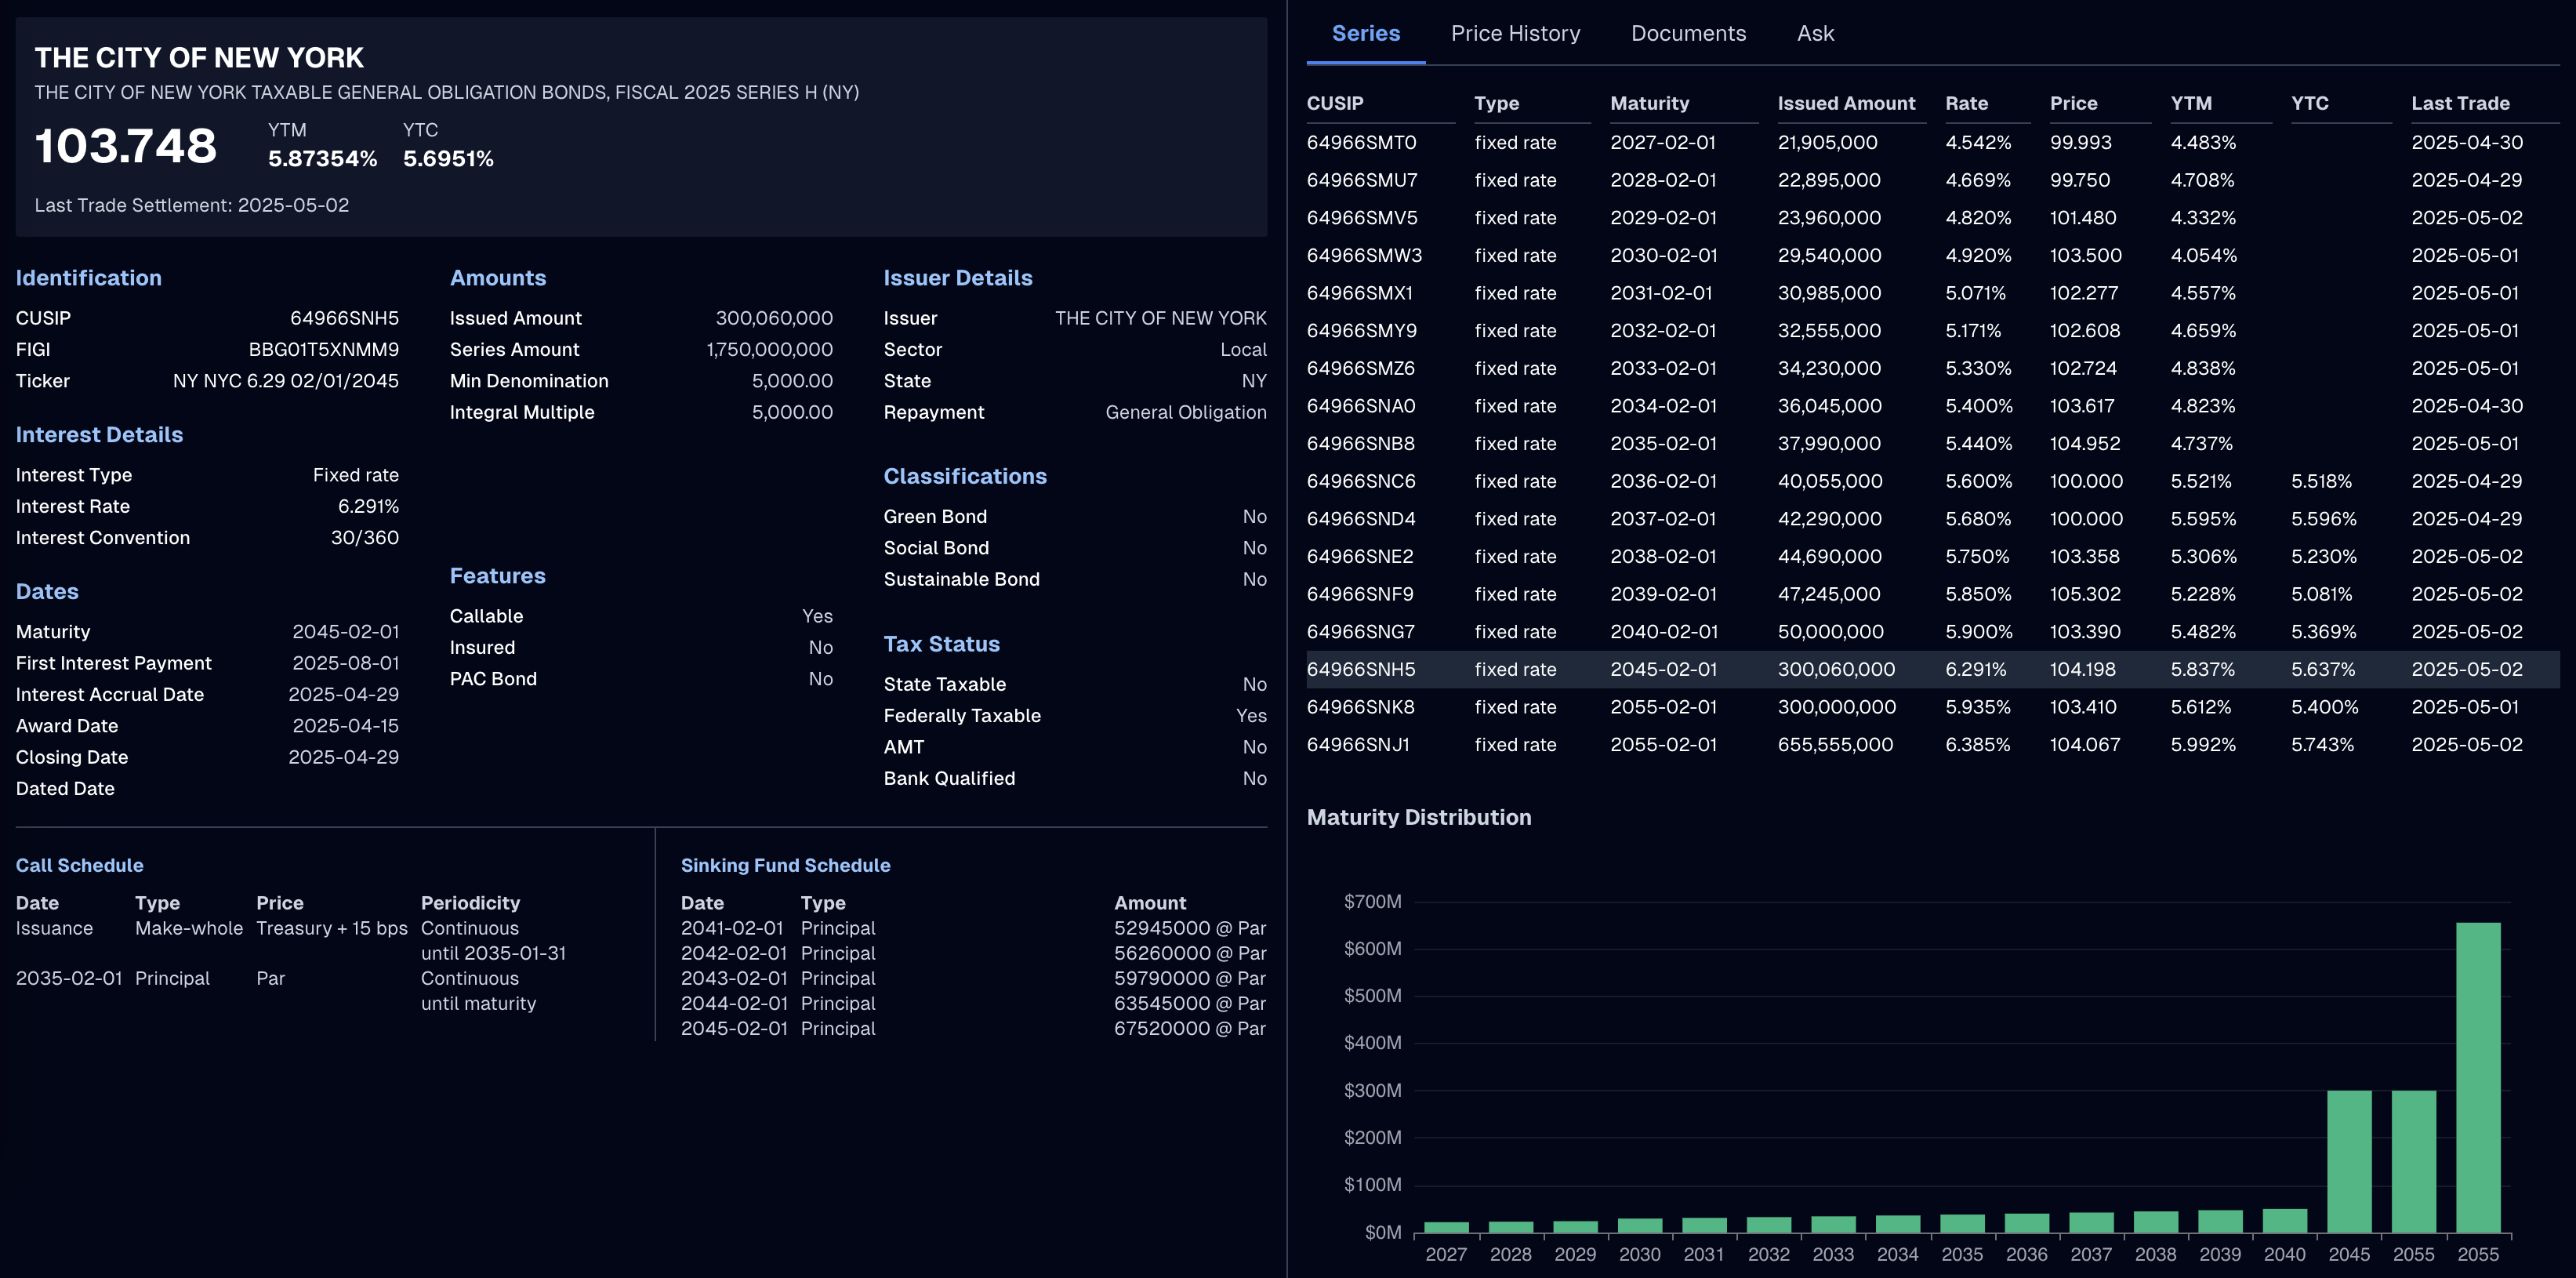Viewport: 2576px width, 1278px height.
Task: Click Series Amount value 1,750,000,000
Action: pos(769,349)
